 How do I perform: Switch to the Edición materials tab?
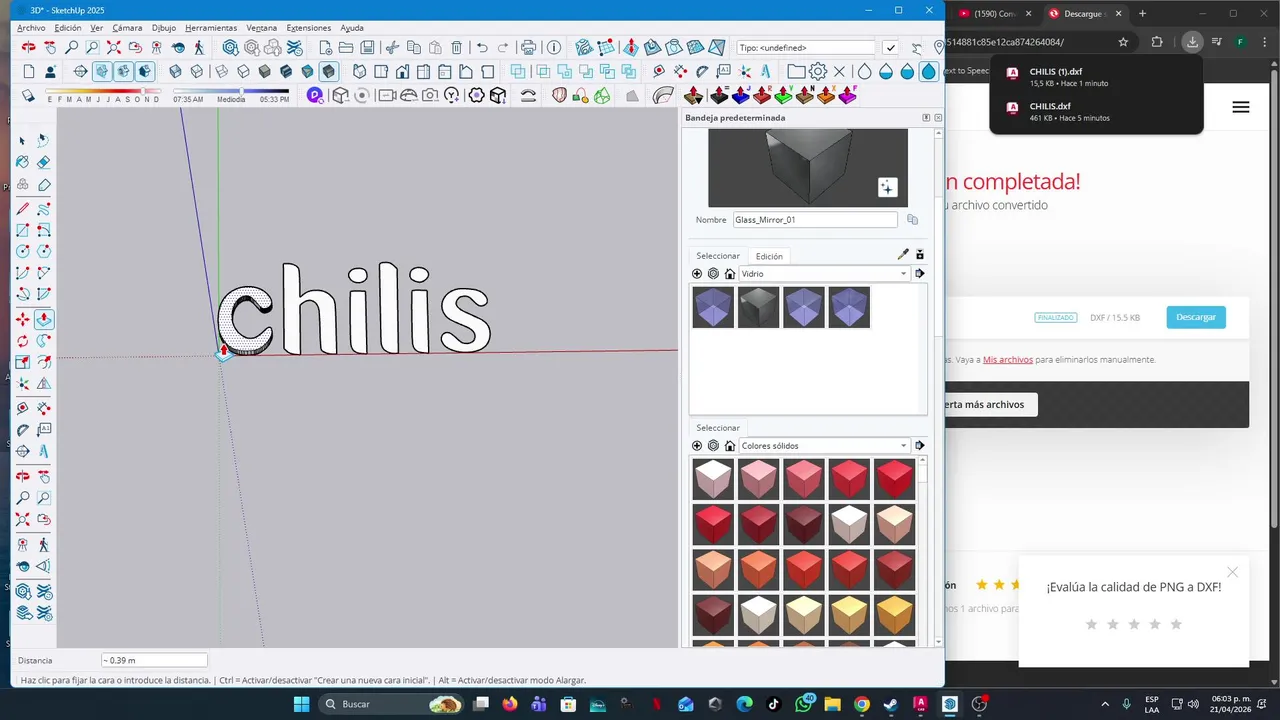pos(769,256)
